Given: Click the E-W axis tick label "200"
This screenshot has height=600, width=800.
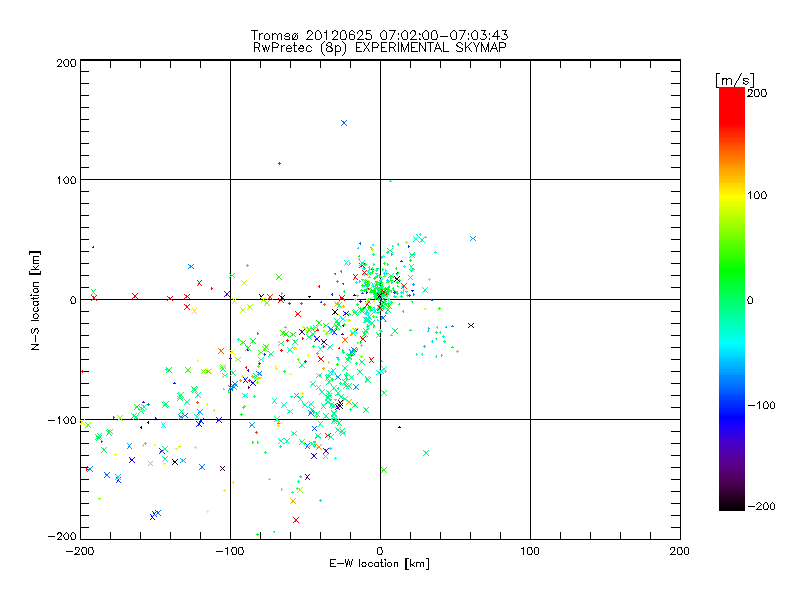Looking at the screenshot, I should [x=680, y=551].
